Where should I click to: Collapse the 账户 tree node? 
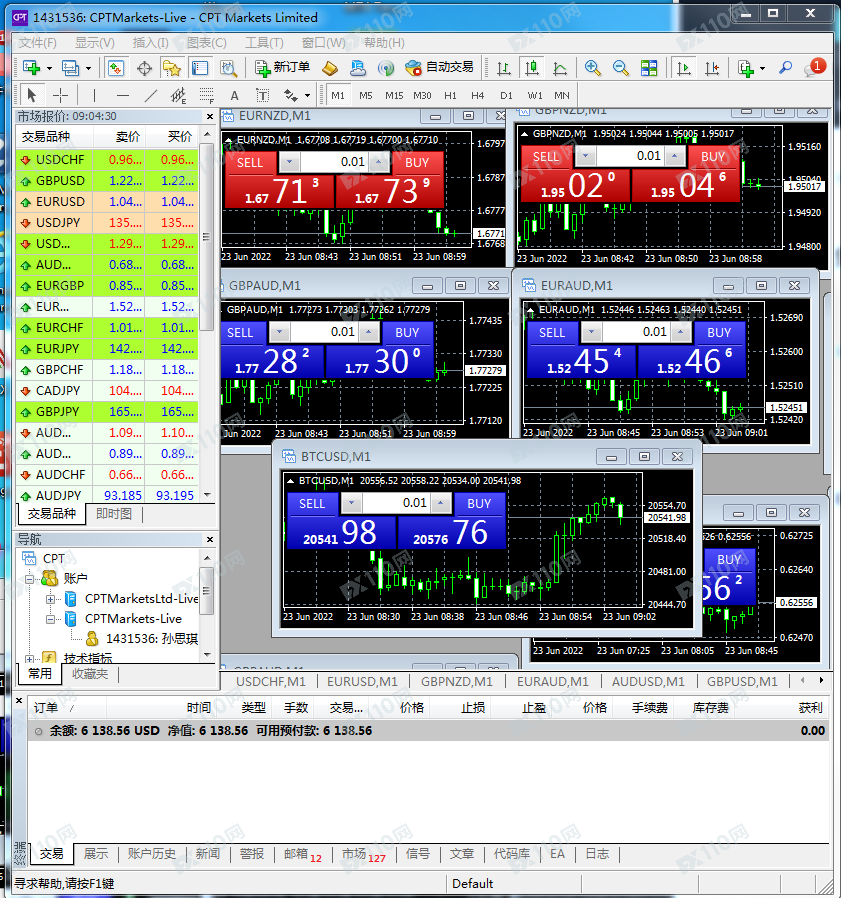[29, 579]
